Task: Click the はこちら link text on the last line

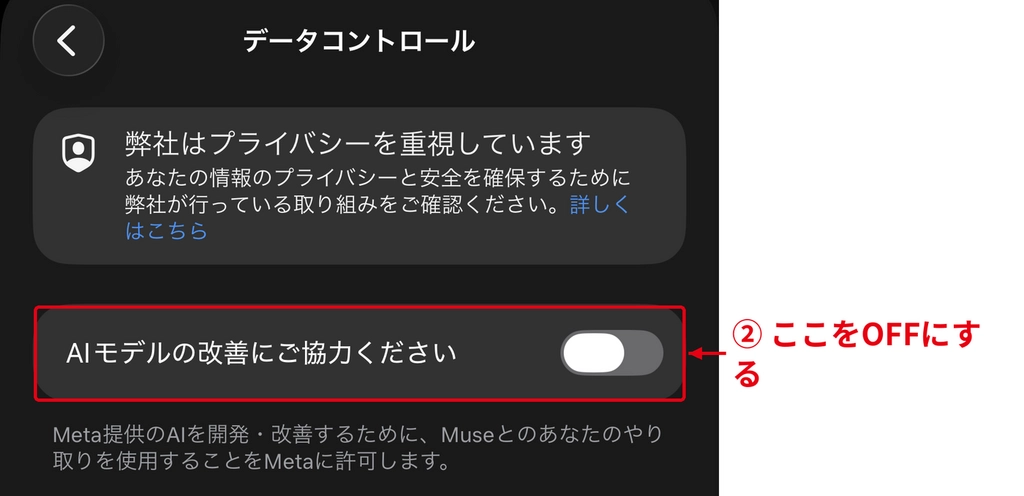Action: 167,230
